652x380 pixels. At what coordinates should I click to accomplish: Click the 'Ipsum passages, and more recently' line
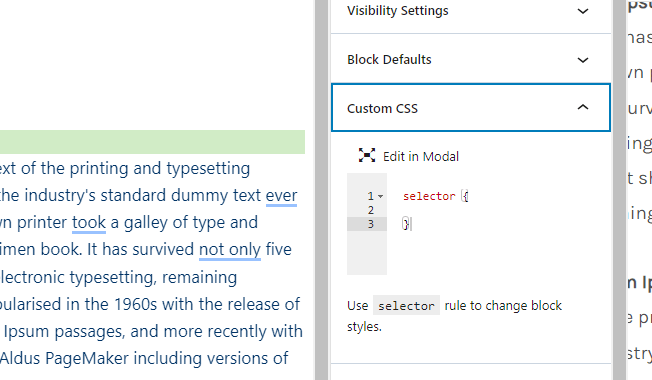tap(153, 331)
